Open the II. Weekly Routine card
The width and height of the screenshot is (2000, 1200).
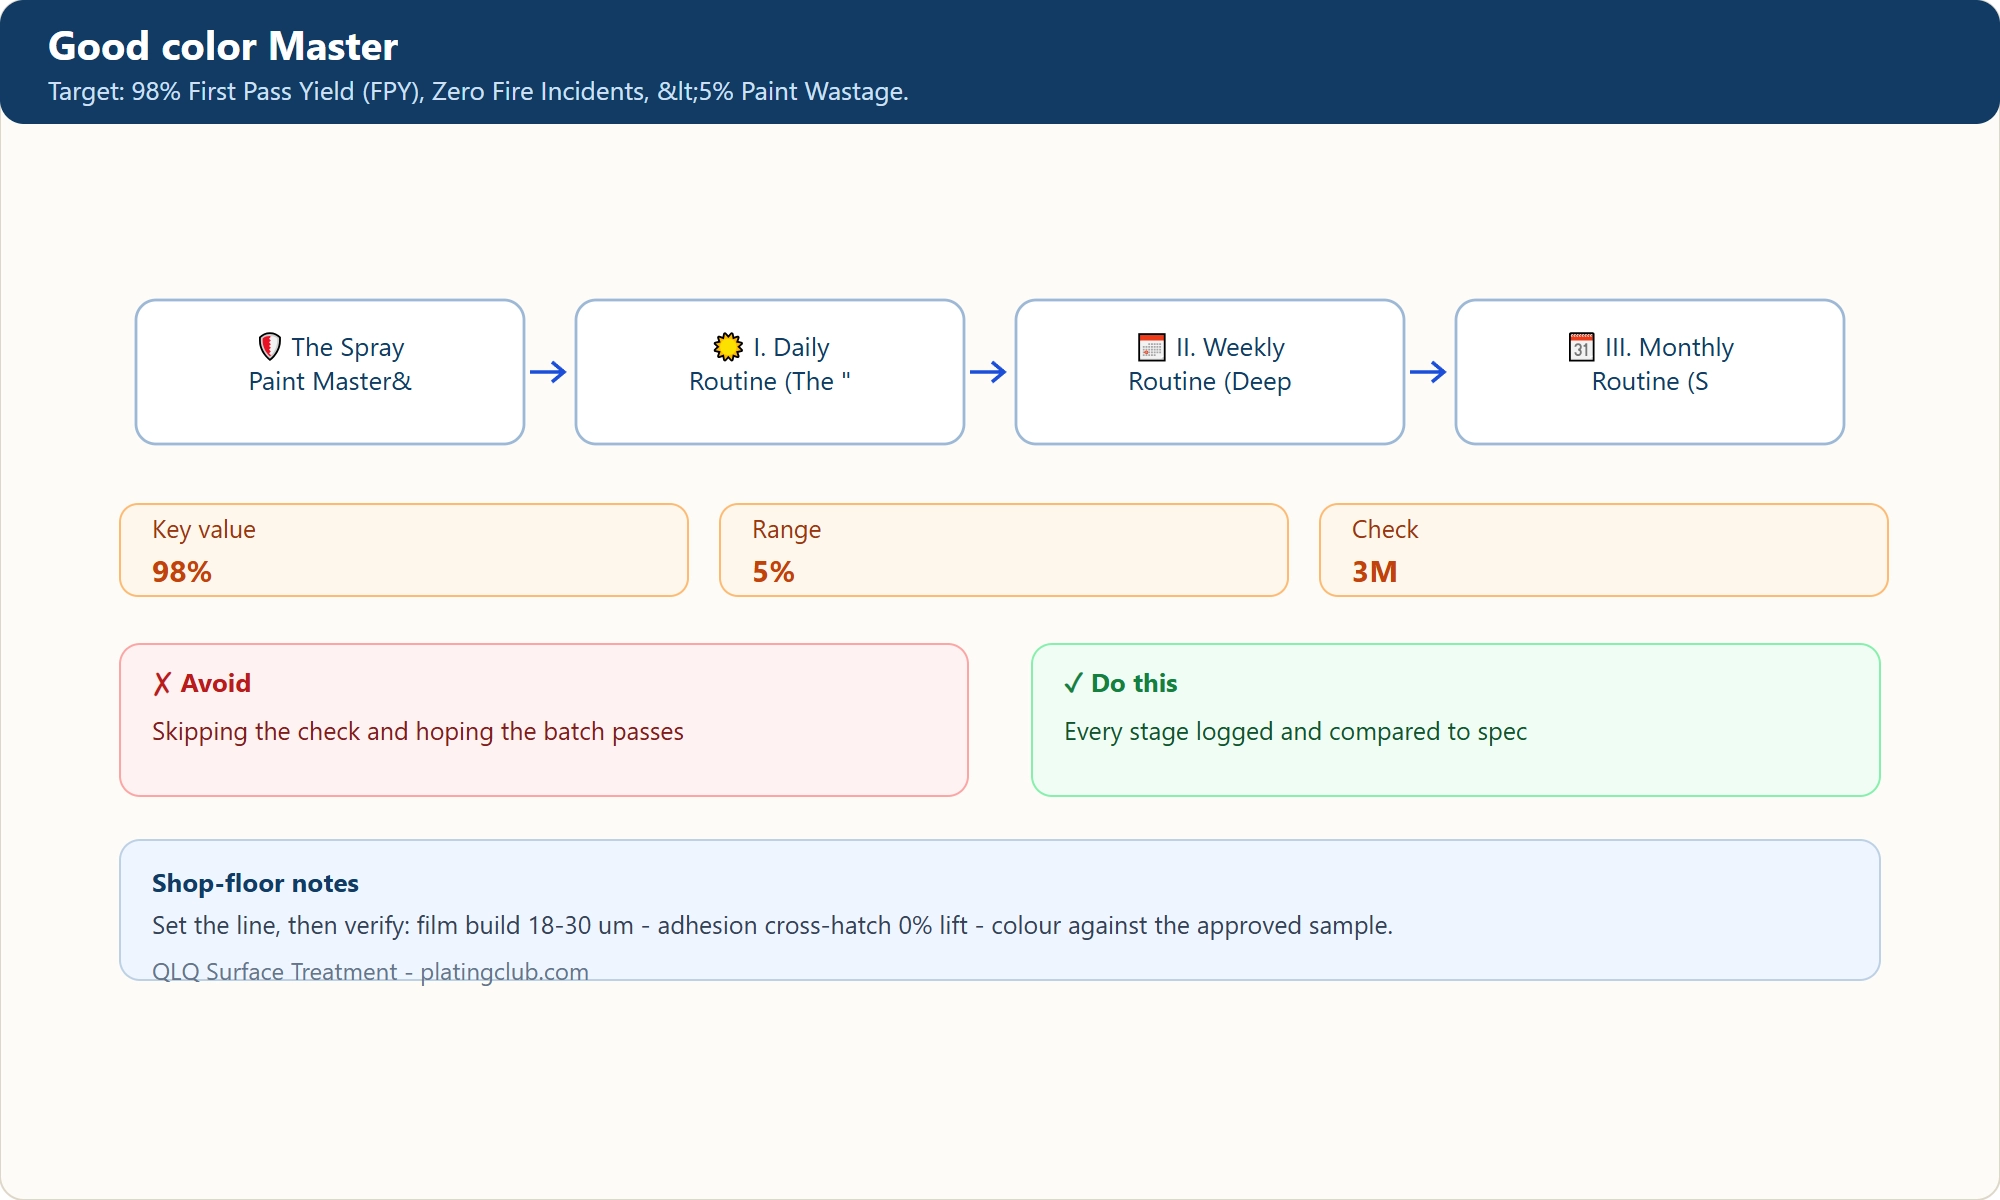click(1210, 372)
